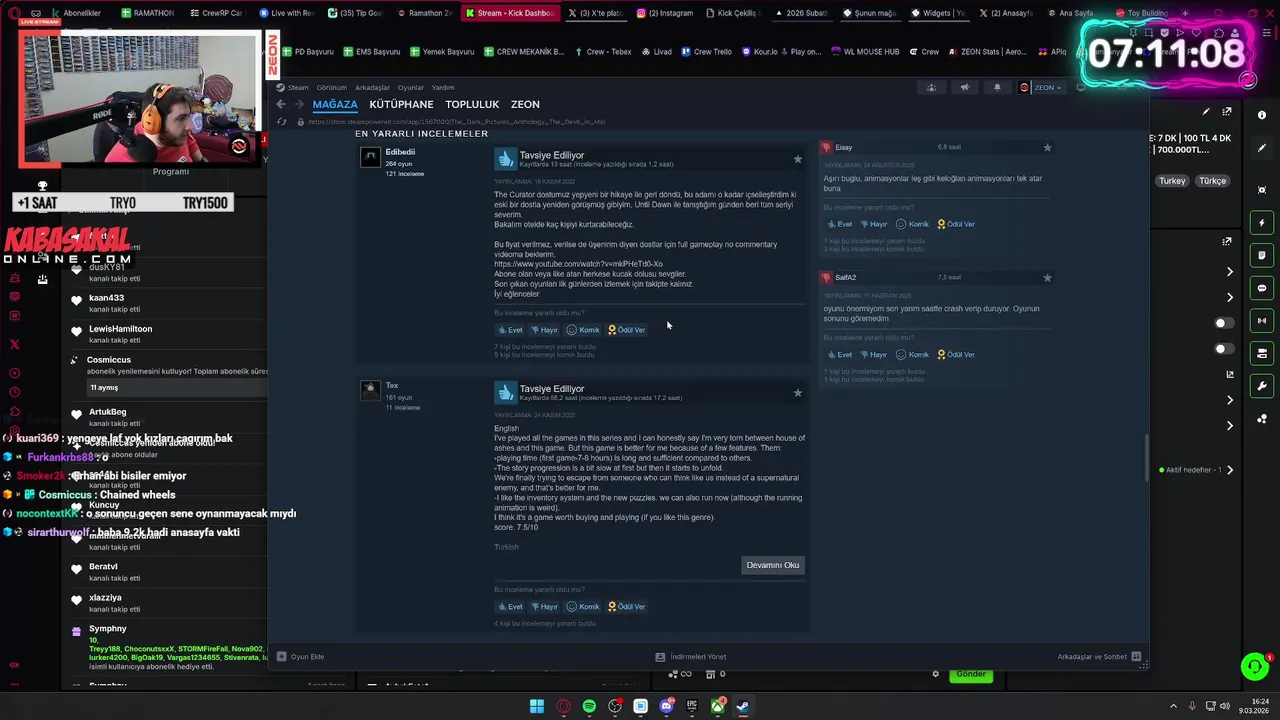This screenshot has height=720, width=1280.
Task: Open the Görünüm menu
Action: [x=332, y=88]
